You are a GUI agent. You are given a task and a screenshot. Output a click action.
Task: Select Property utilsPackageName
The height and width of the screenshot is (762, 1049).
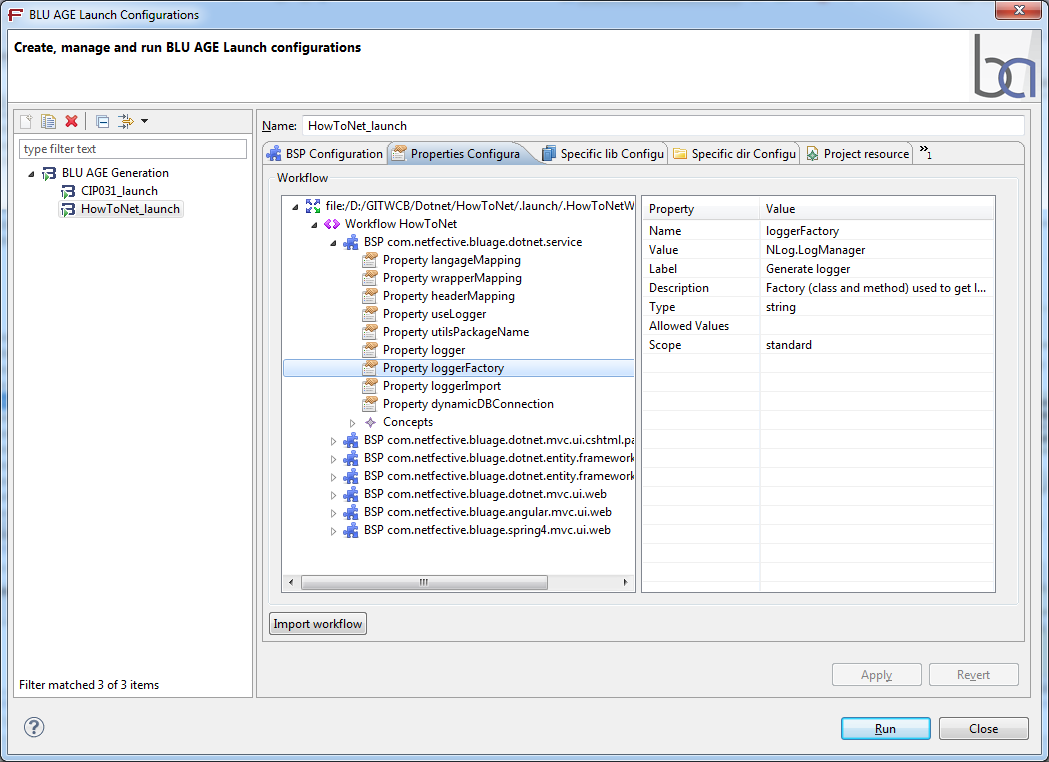(x=456, y=332)
